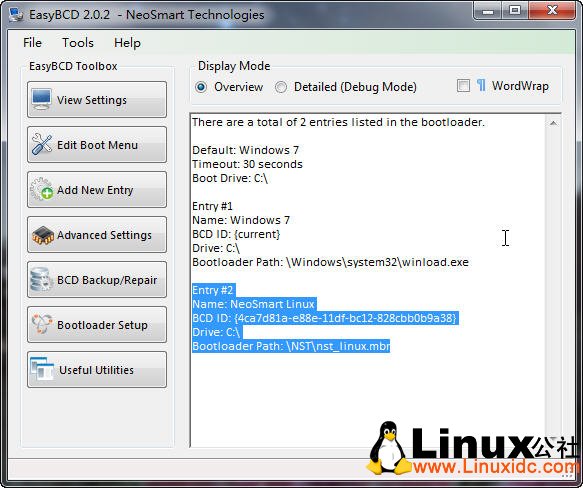This screenshot has height=488, width=583.
Task: Maximize the EasyBCD window
Action: (515, 11)
